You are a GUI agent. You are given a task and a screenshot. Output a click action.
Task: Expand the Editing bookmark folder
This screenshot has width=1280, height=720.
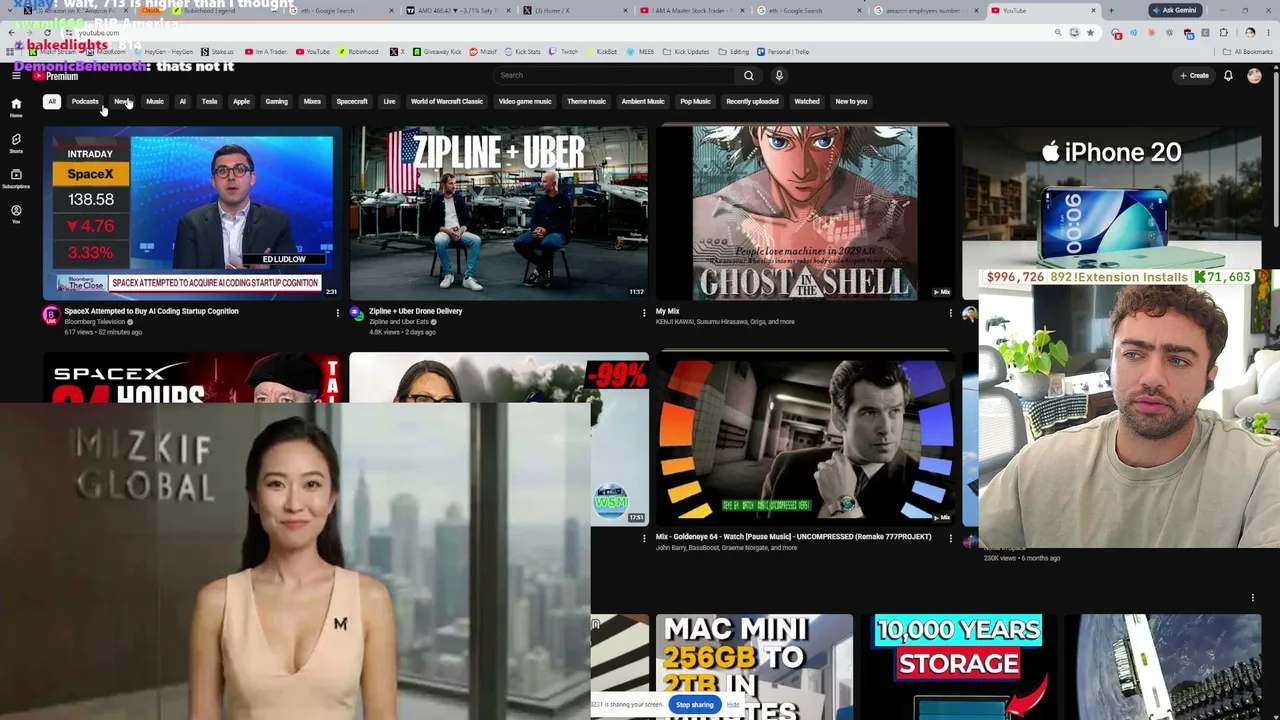(x=733, y=52)
